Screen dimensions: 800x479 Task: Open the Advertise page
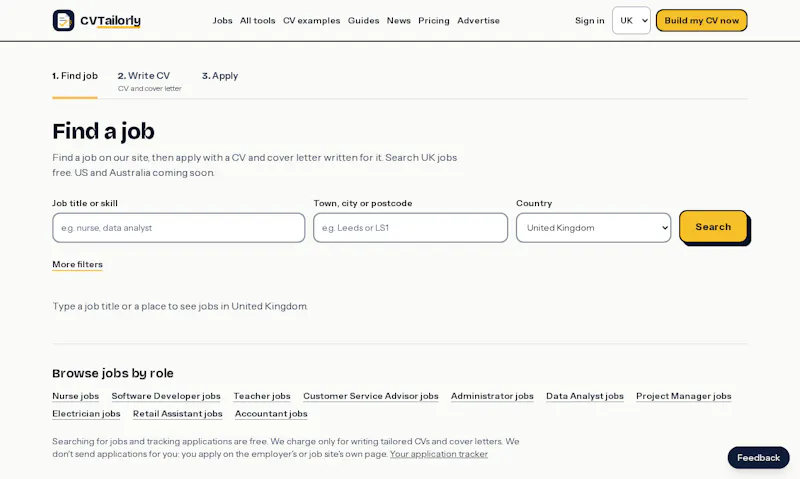pos(479,20)
